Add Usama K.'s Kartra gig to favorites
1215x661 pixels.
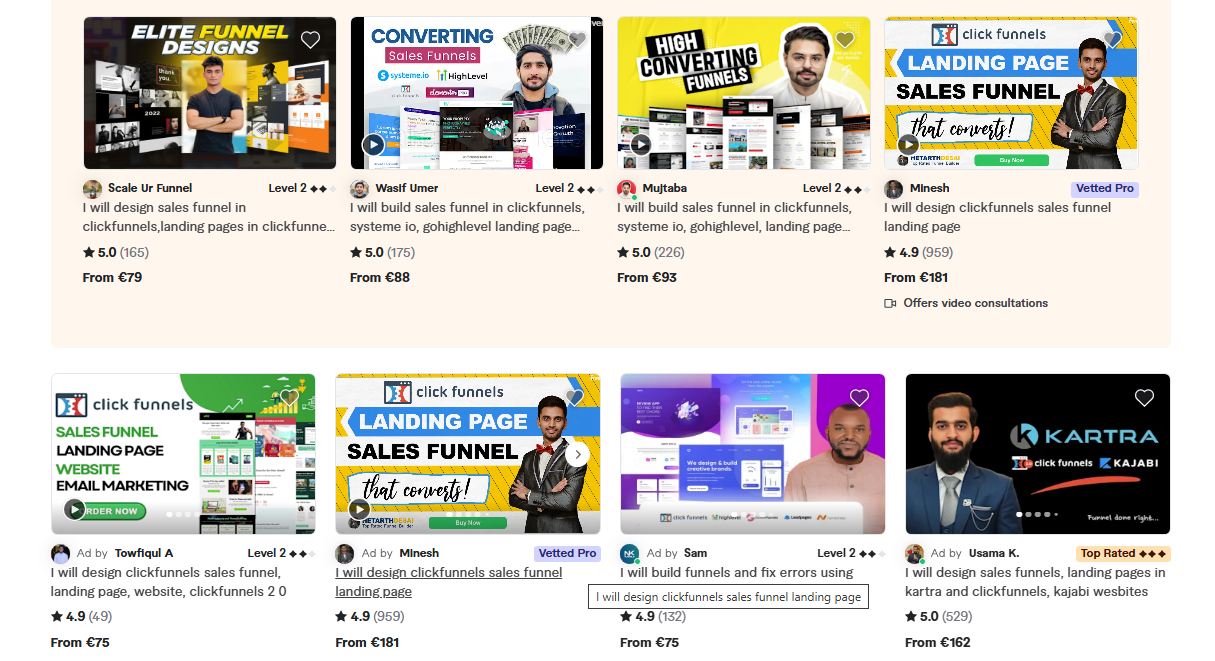coord(1144,398)
